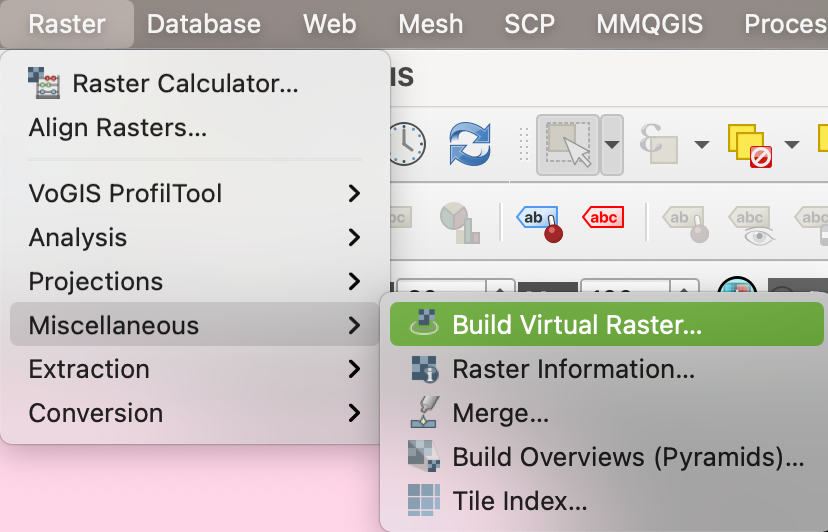The width and height of the screenshot is (828, 532).
Task: Choose Build Virtual Raster option
Action: [576, 325]
